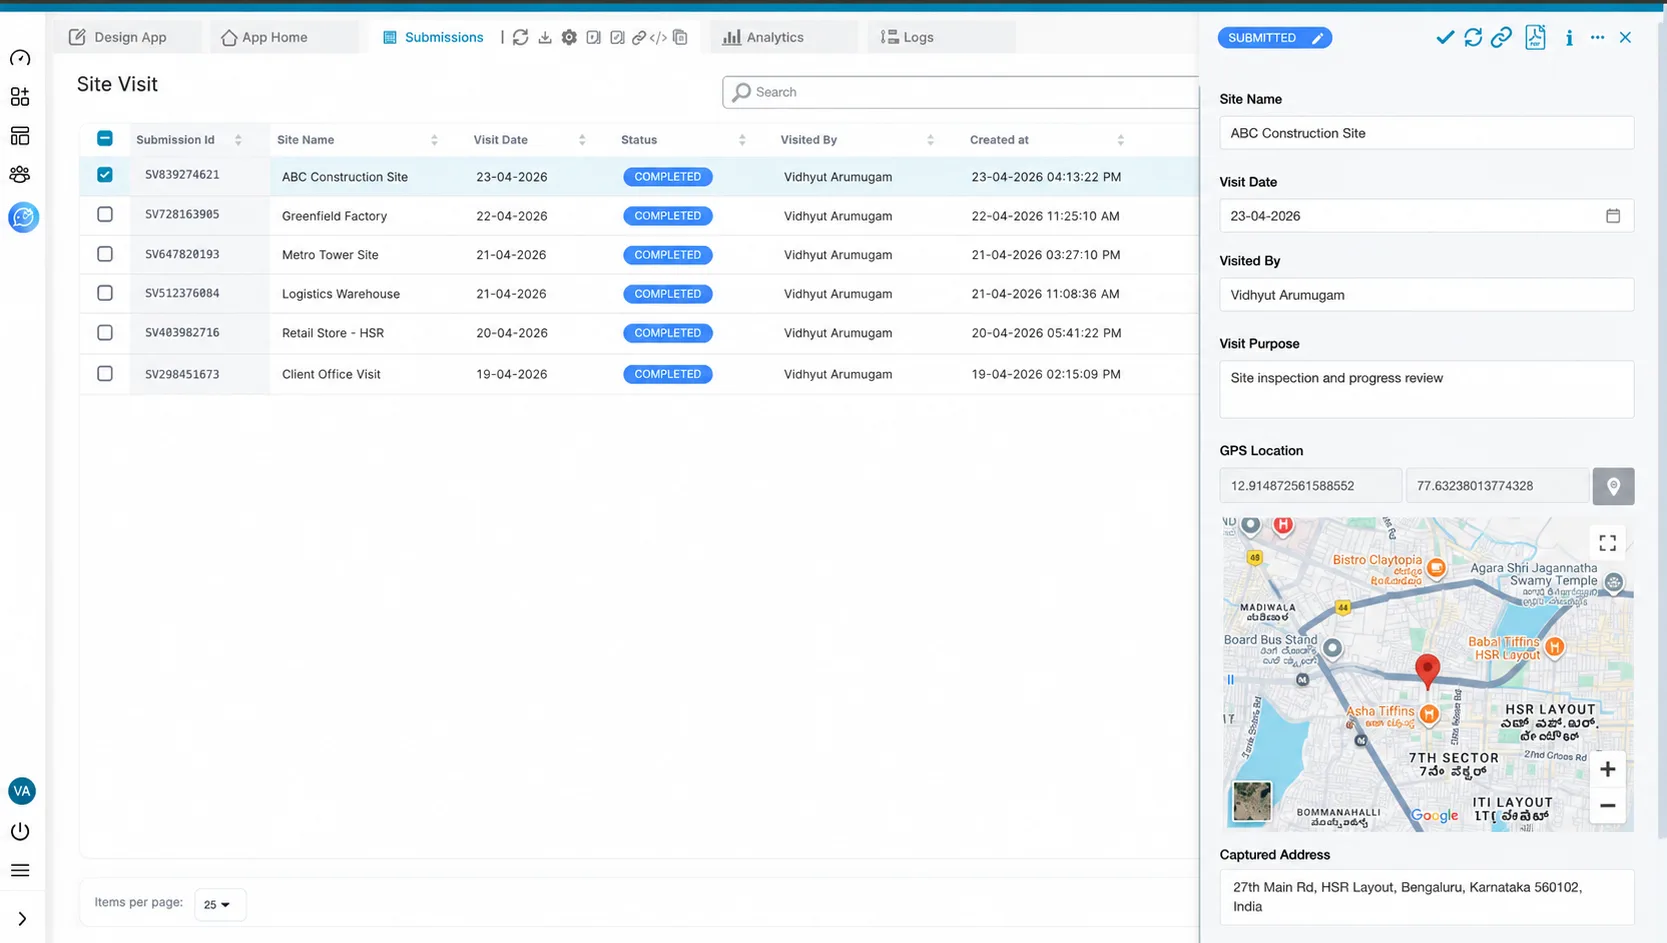Click the chain link icon in the detail panel
The width and height of the screenshot is (1667, 943).
[x=1501, y=37]
